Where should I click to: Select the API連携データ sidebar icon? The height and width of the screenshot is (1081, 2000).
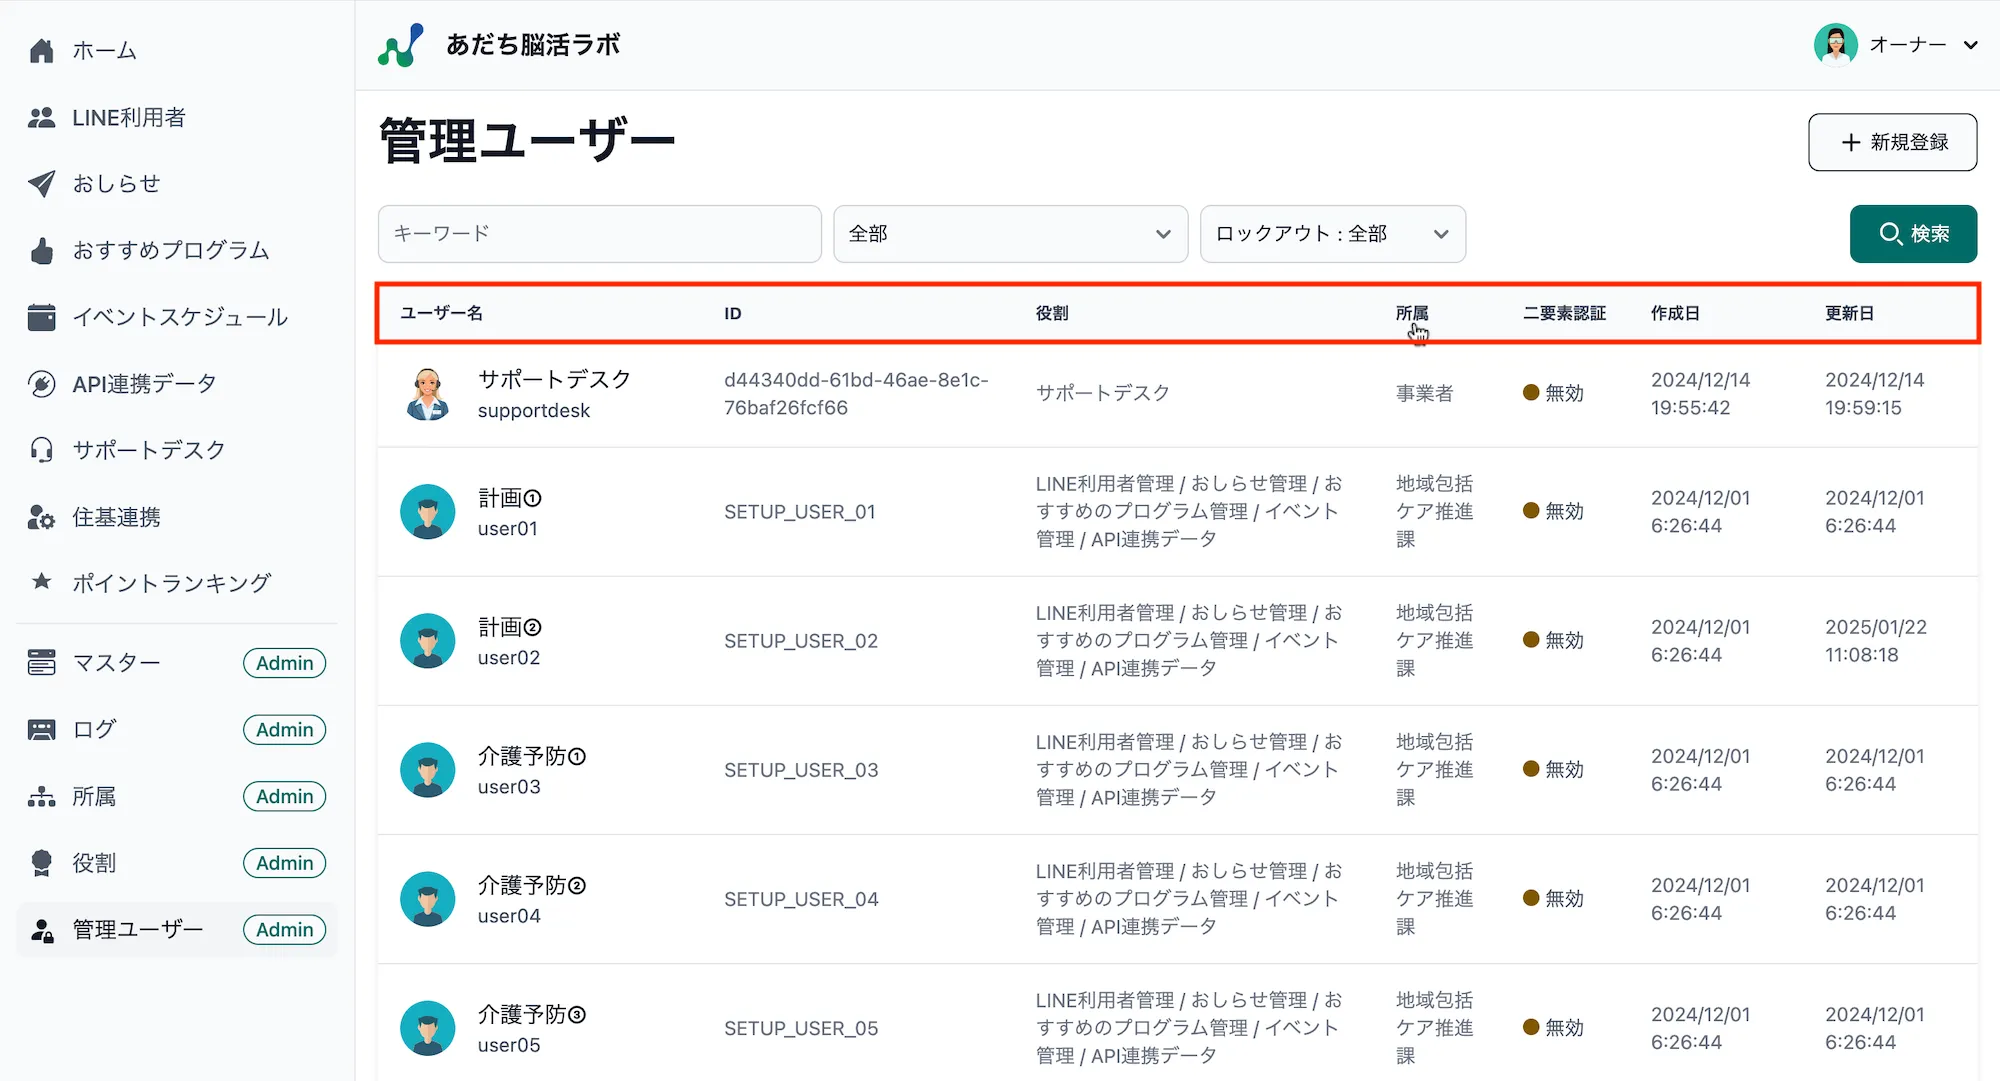tap(41, 383)
